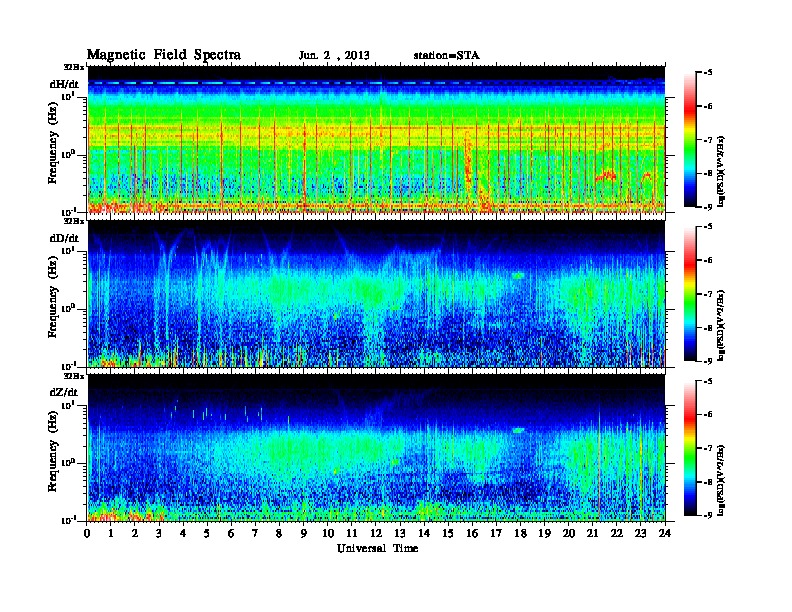The width and height of the screenshot is (792, 612).
Task: Click the dZ/dt spectrogram plot area
Action: (x=376, y=448)
